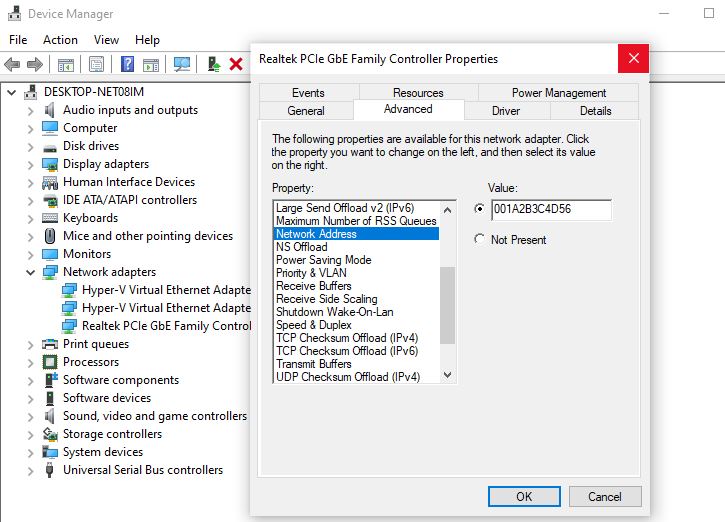This screenshot has height=522, width=725.
Task: Click the Realtek PCIe GbE adapter icon
Action: 69,326
